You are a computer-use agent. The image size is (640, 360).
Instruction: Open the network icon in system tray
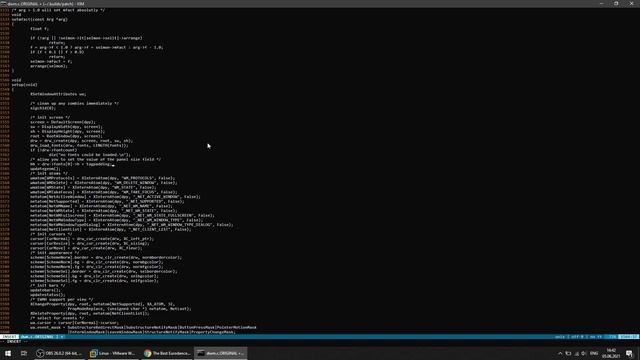tap(576, 353)
